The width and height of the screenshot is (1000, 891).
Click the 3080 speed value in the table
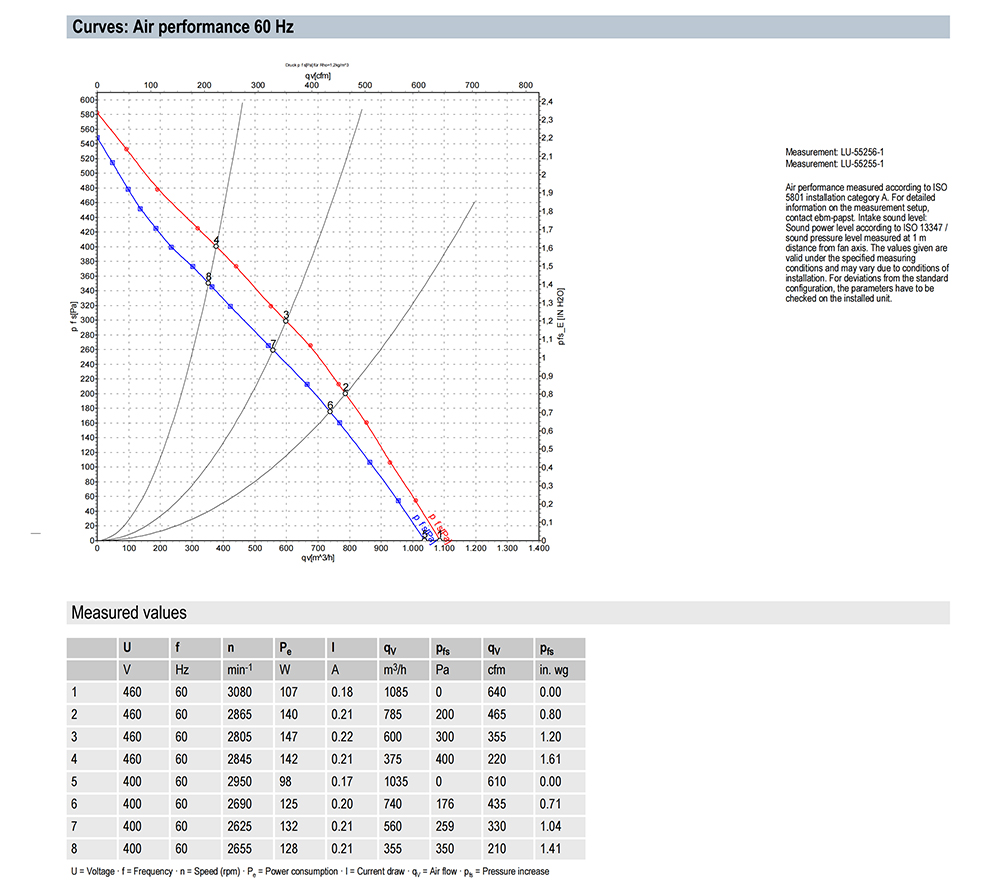pyautogui.click(x=240, y=691)
